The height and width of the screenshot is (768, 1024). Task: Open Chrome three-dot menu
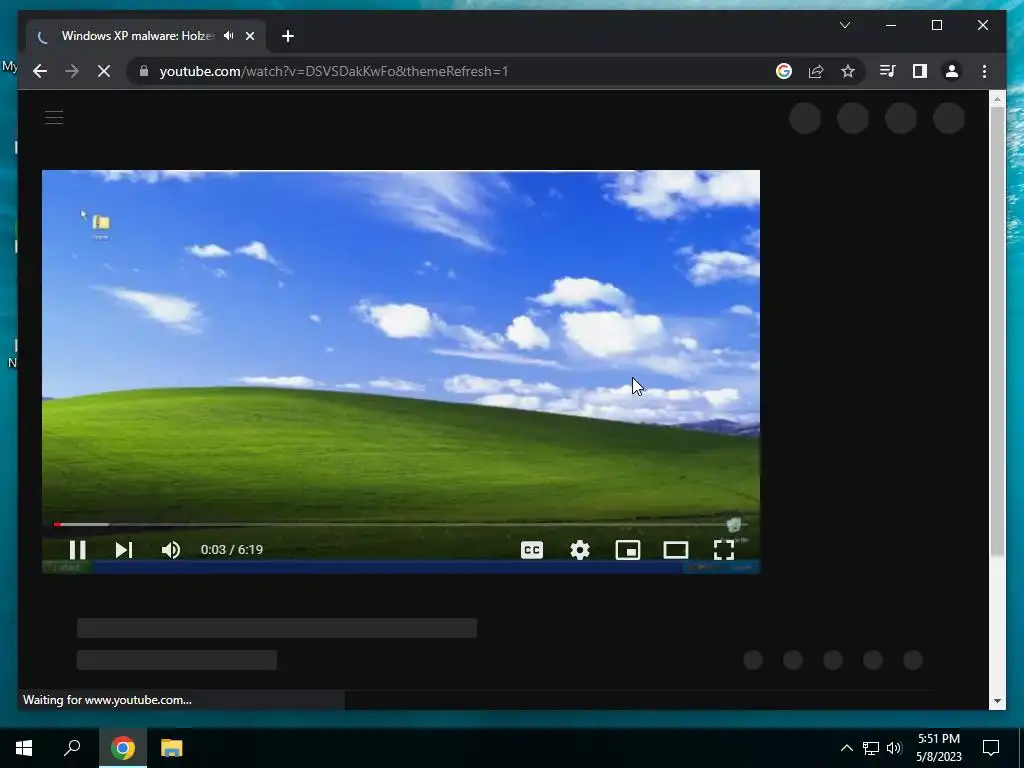pos(984,71)
